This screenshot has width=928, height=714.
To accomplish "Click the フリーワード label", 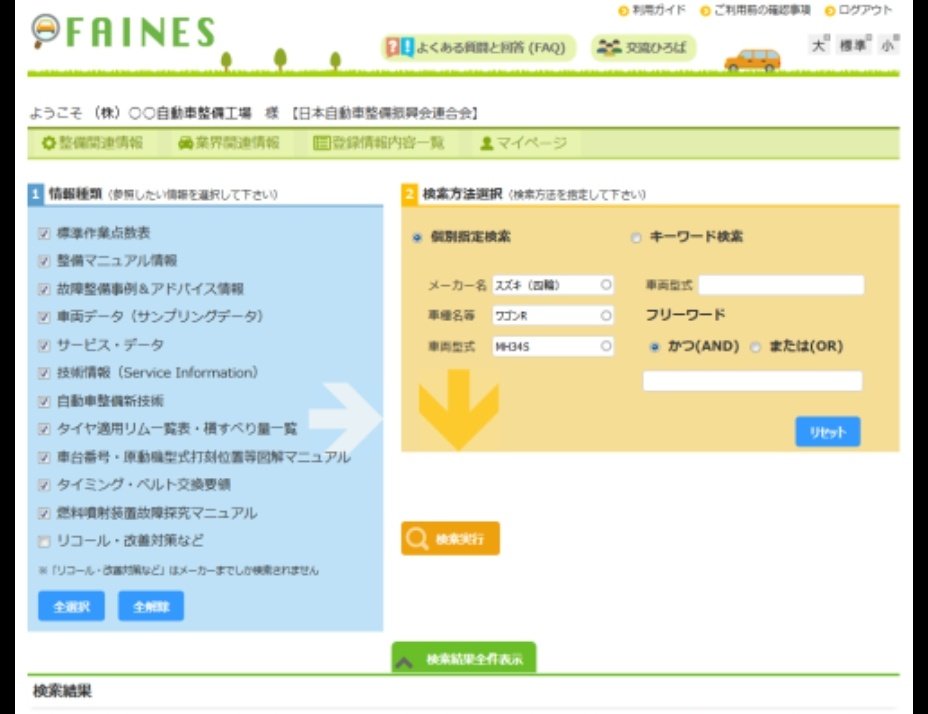I will coord(685,315).
